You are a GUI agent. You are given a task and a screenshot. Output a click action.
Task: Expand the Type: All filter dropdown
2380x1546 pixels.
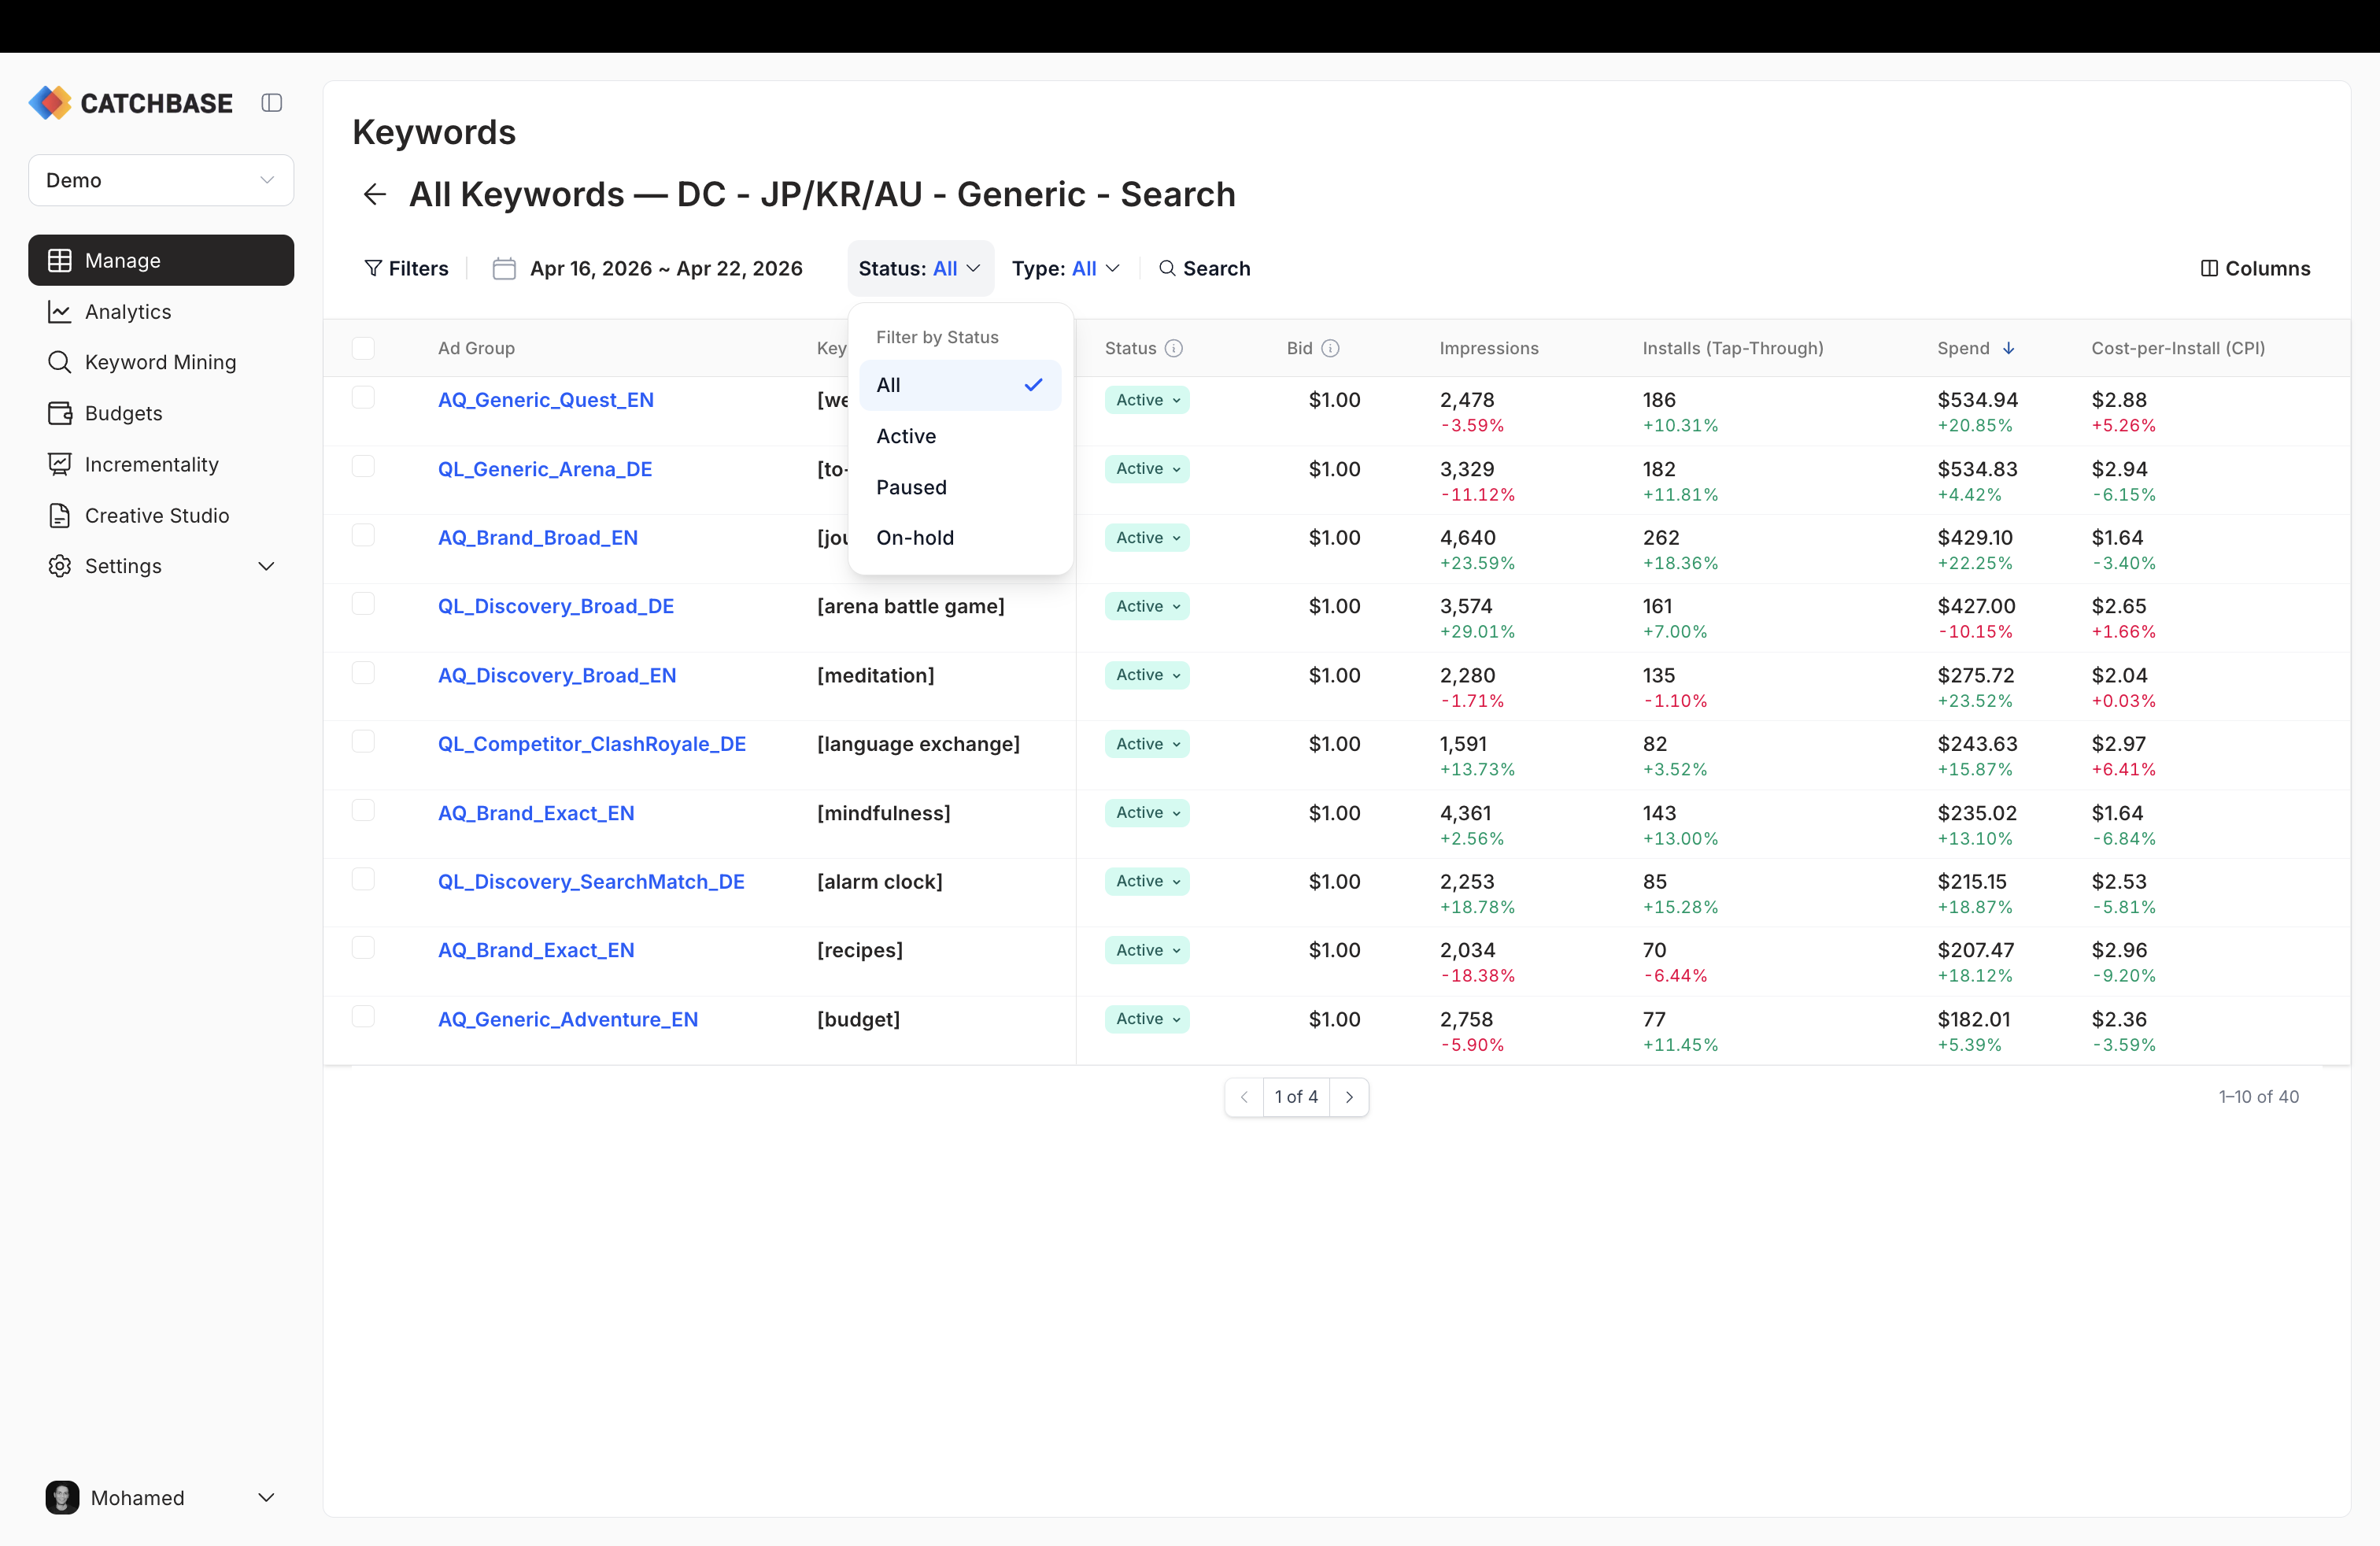[1066, 268]
